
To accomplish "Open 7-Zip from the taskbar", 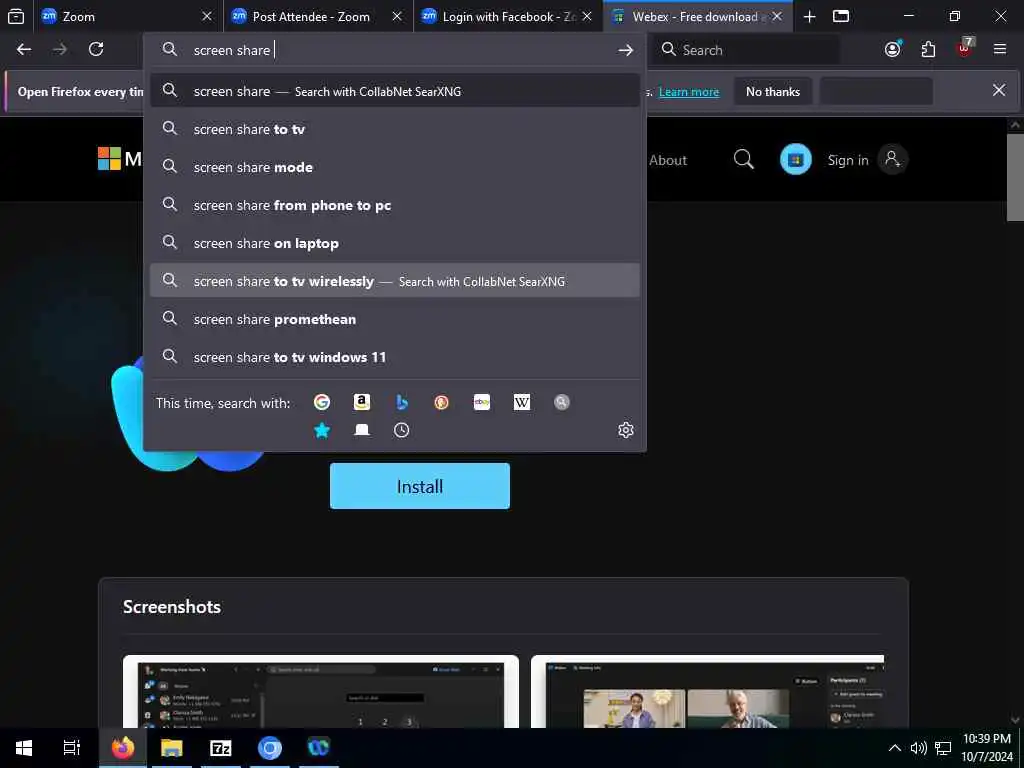I will click(221, 747).
